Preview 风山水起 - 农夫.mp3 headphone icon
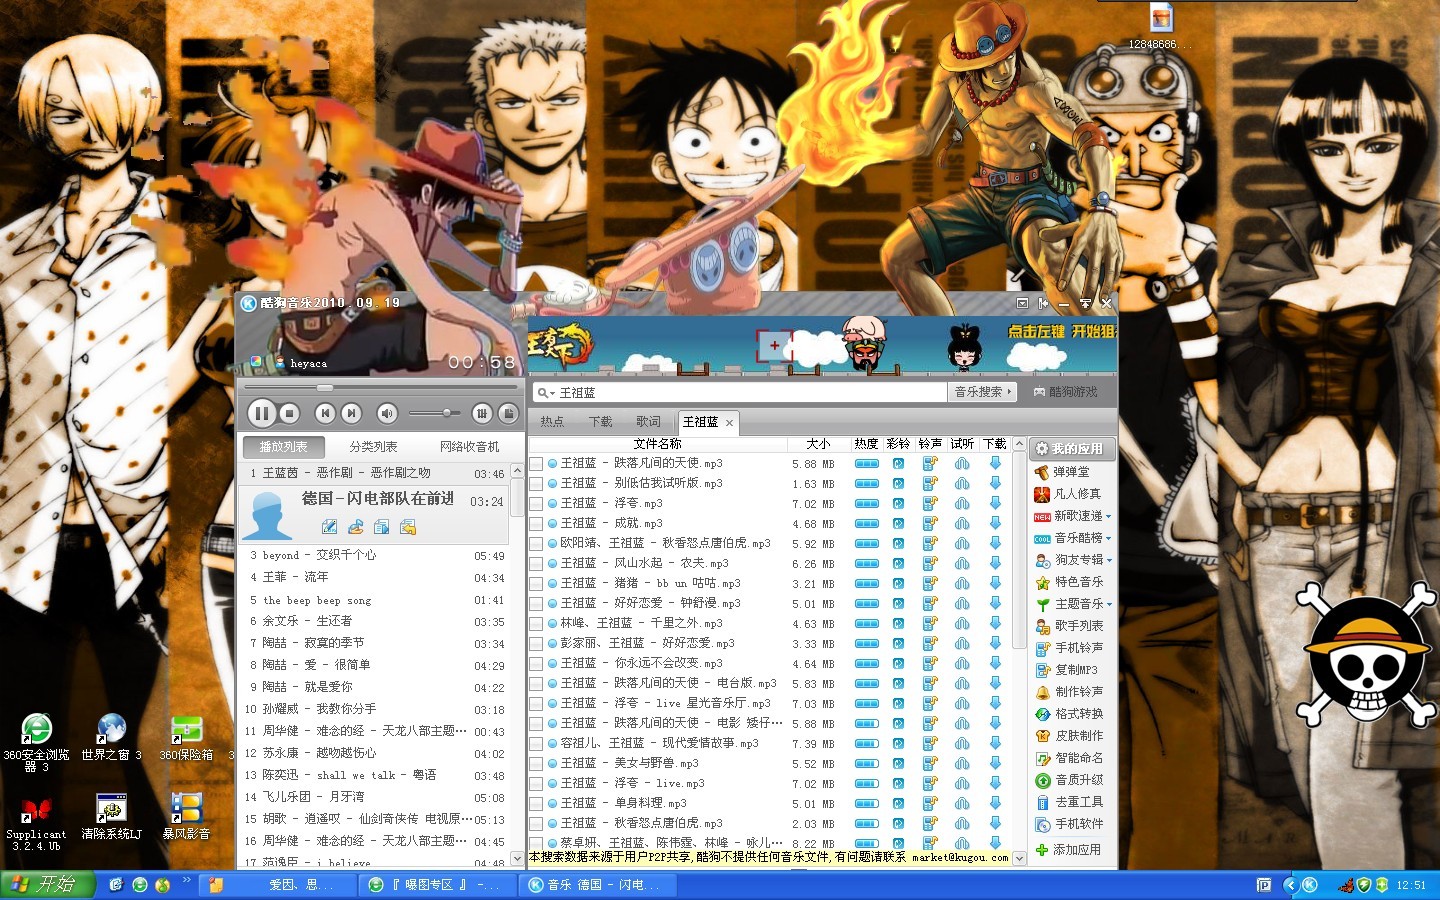This screenshot has height=900, width=1440. (962, 563)
